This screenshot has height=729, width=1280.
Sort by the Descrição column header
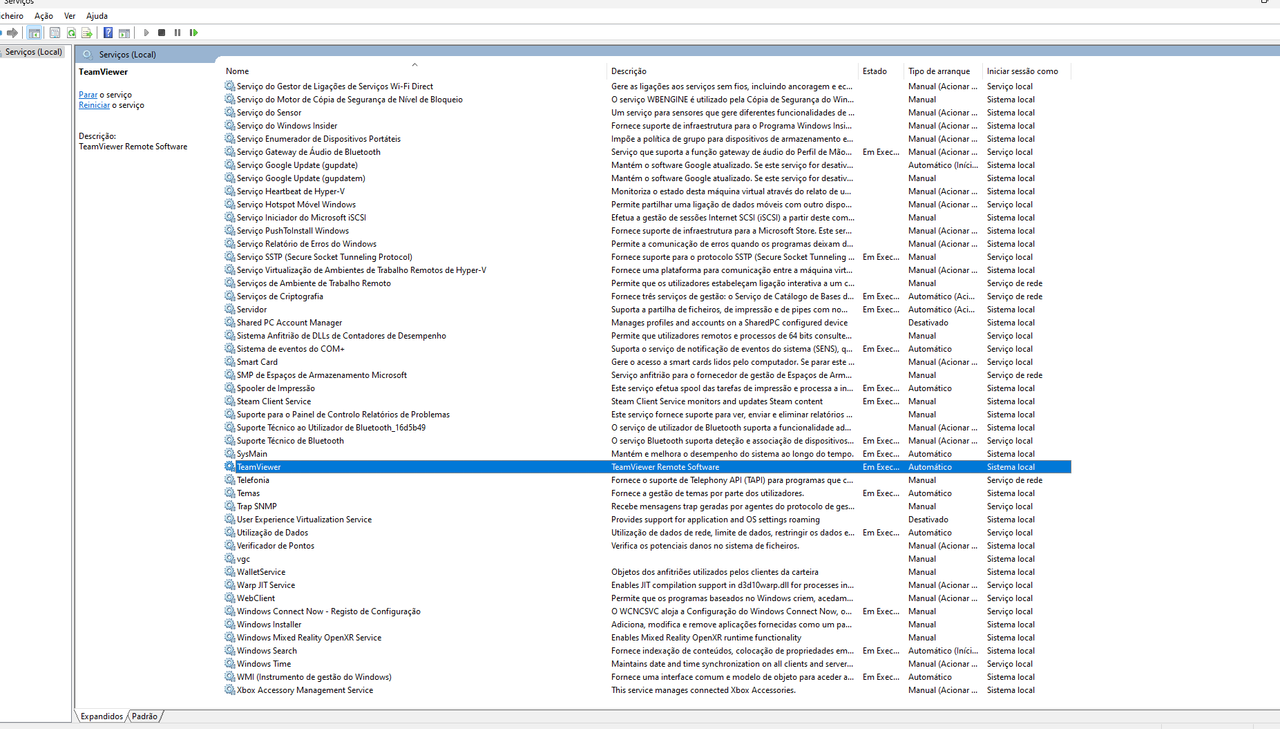pos(733,71)
